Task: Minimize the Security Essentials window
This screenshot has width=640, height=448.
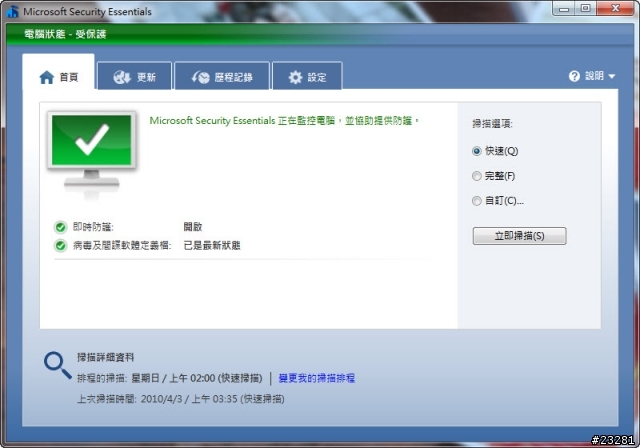Action: pos(564,9)
